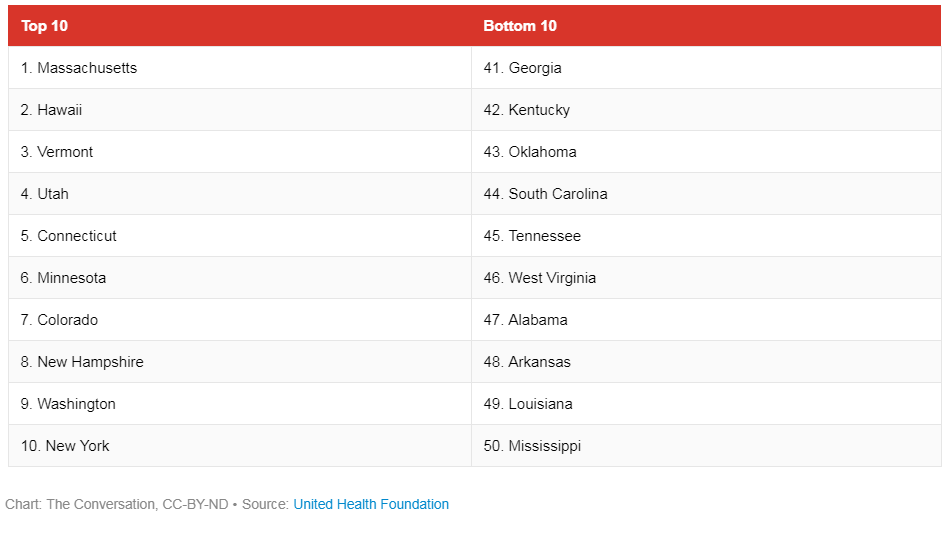Select the New Hampshire table cell
Viewport: 949px width, 538px height.
pyautogui.click(x=240, y=362)
